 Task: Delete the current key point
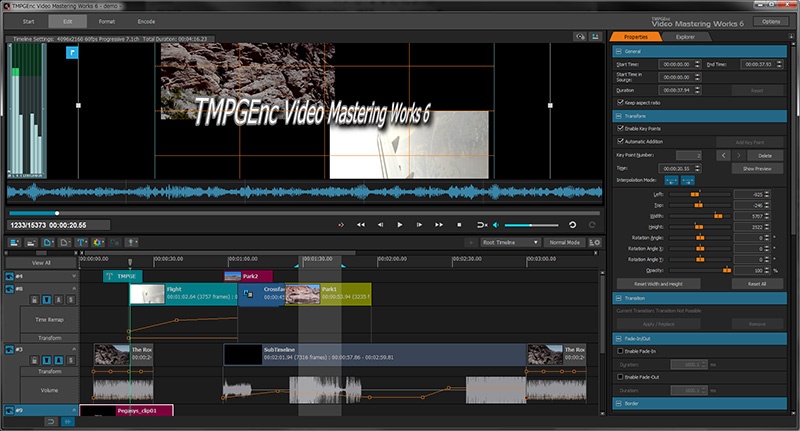tap(765, 156)
